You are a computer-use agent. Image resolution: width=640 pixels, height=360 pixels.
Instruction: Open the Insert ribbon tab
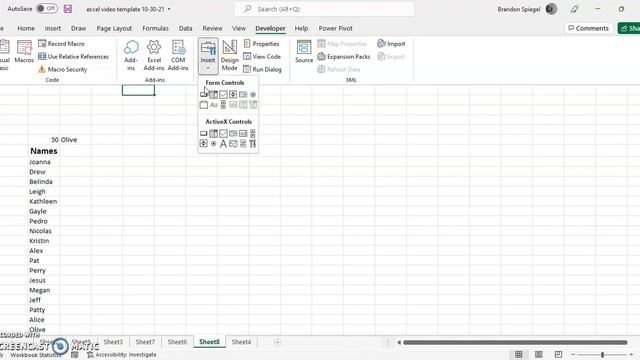tap(53, 28)
